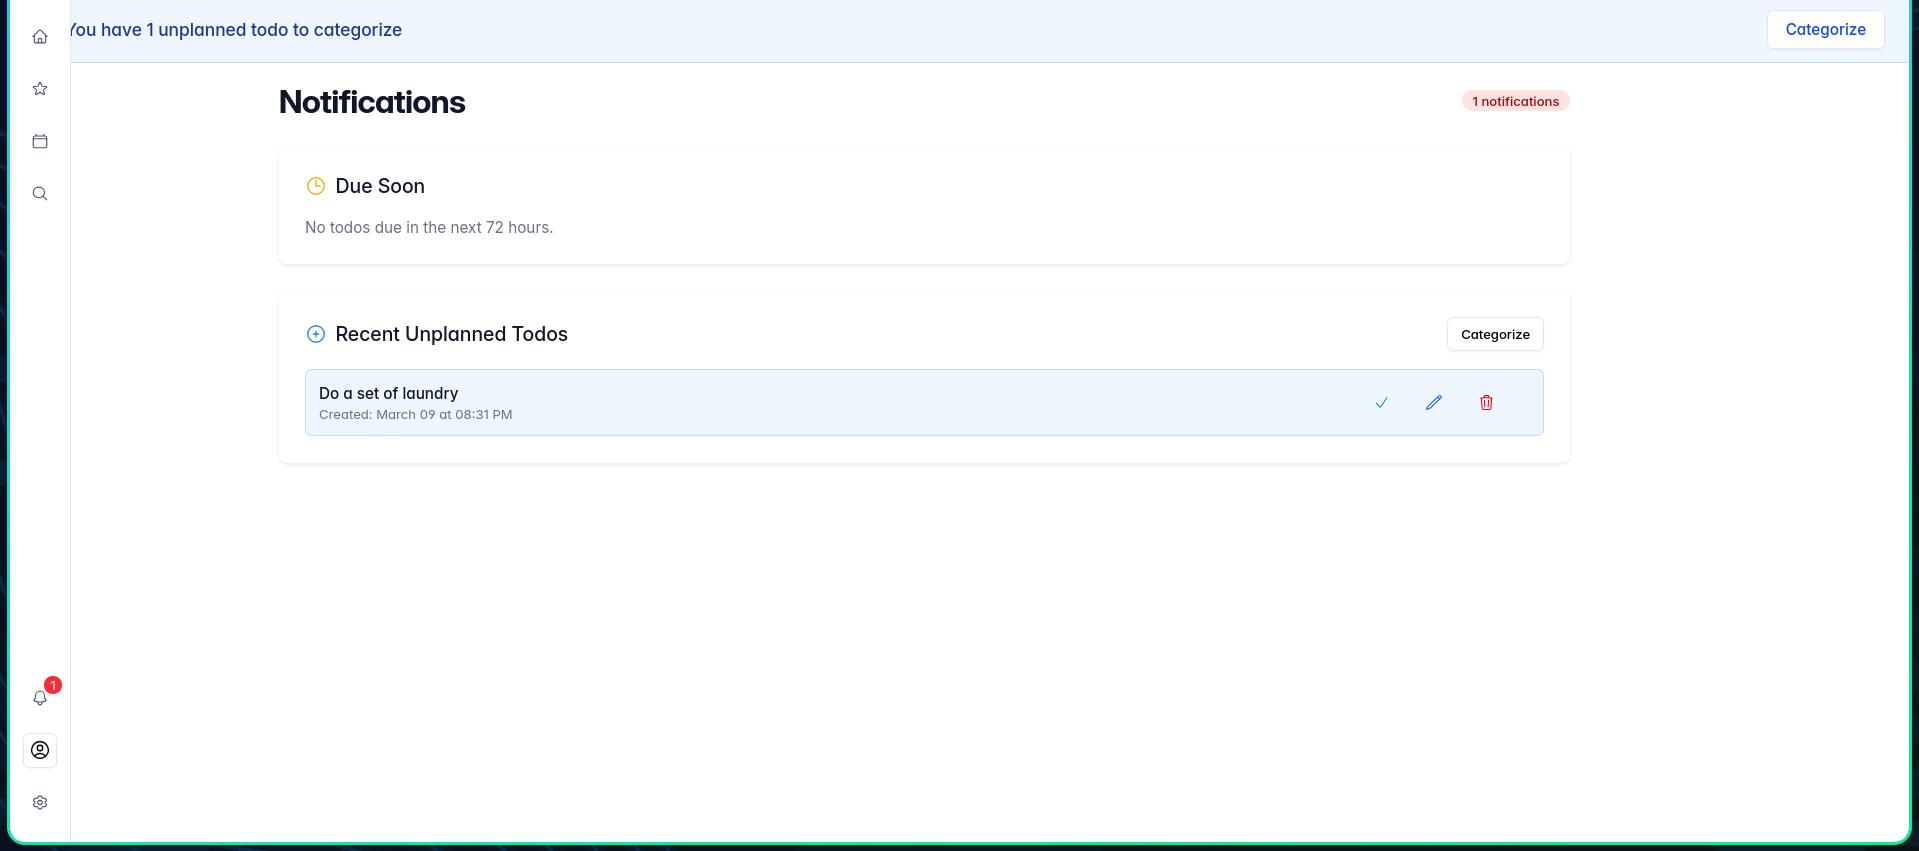Delete the laundry todo with trash icon
1919x851 pixels.
1486,402
